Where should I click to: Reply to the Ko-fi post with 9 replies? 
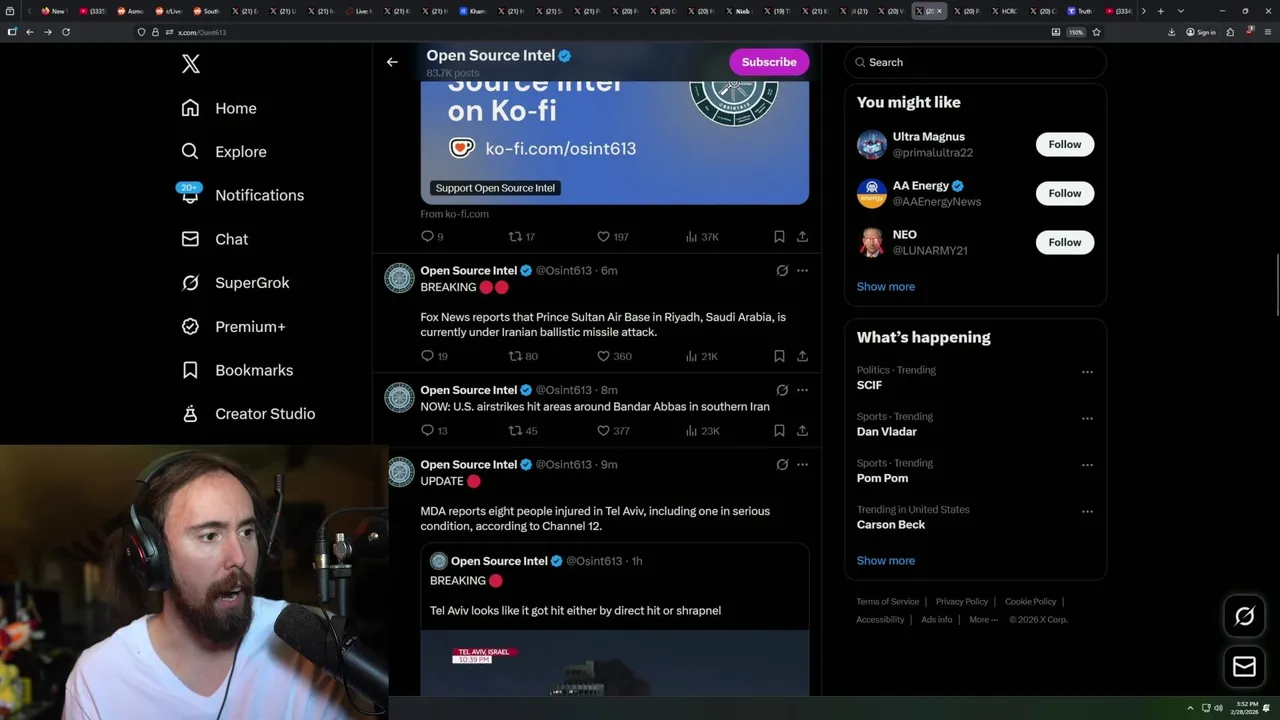pos(432,237)
